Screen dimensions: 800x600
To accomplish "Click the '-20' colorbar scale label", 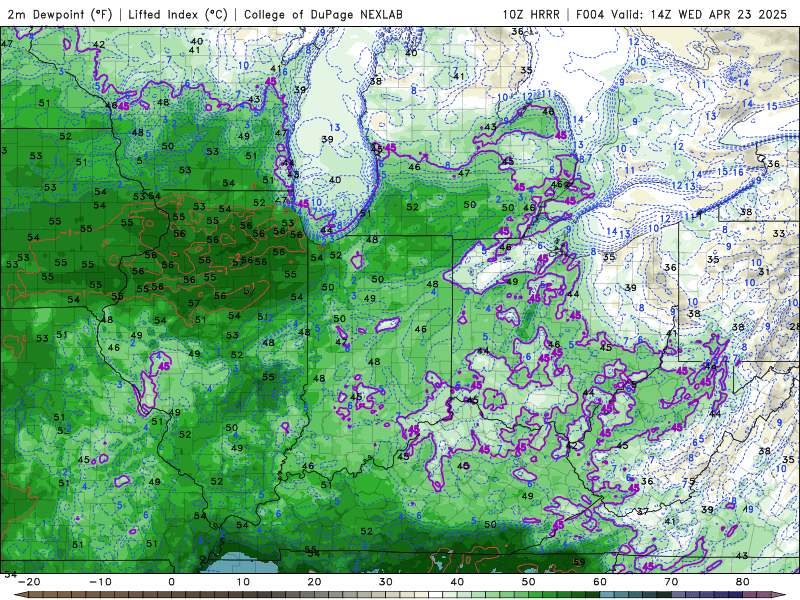I will [29, 582].
